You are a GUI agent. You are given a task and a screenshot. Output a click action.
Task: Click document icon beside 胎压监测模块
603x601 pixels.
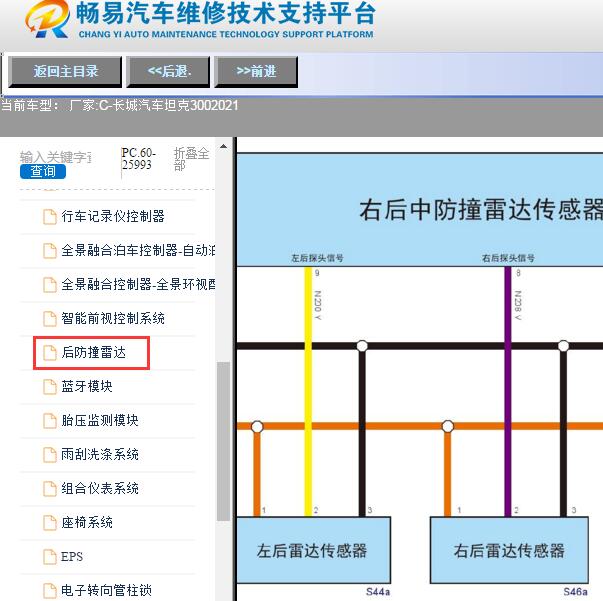coord(50,420)
